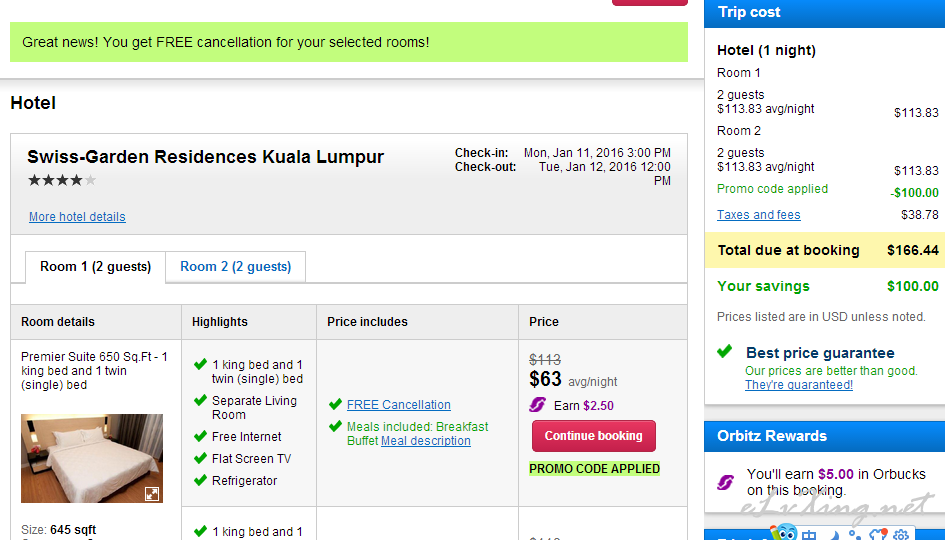This screenshot has width=945, height=540.
Task: Open the input method settings gear icon
Action: 901,535
